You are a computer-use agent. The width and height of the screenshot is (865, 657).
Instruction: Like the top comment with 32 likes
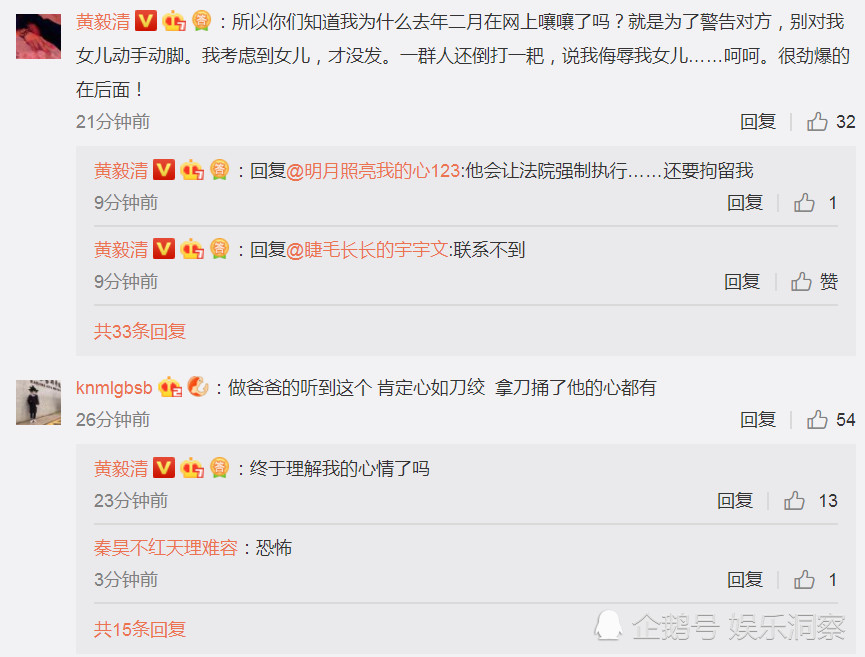(x=817, y=121)
